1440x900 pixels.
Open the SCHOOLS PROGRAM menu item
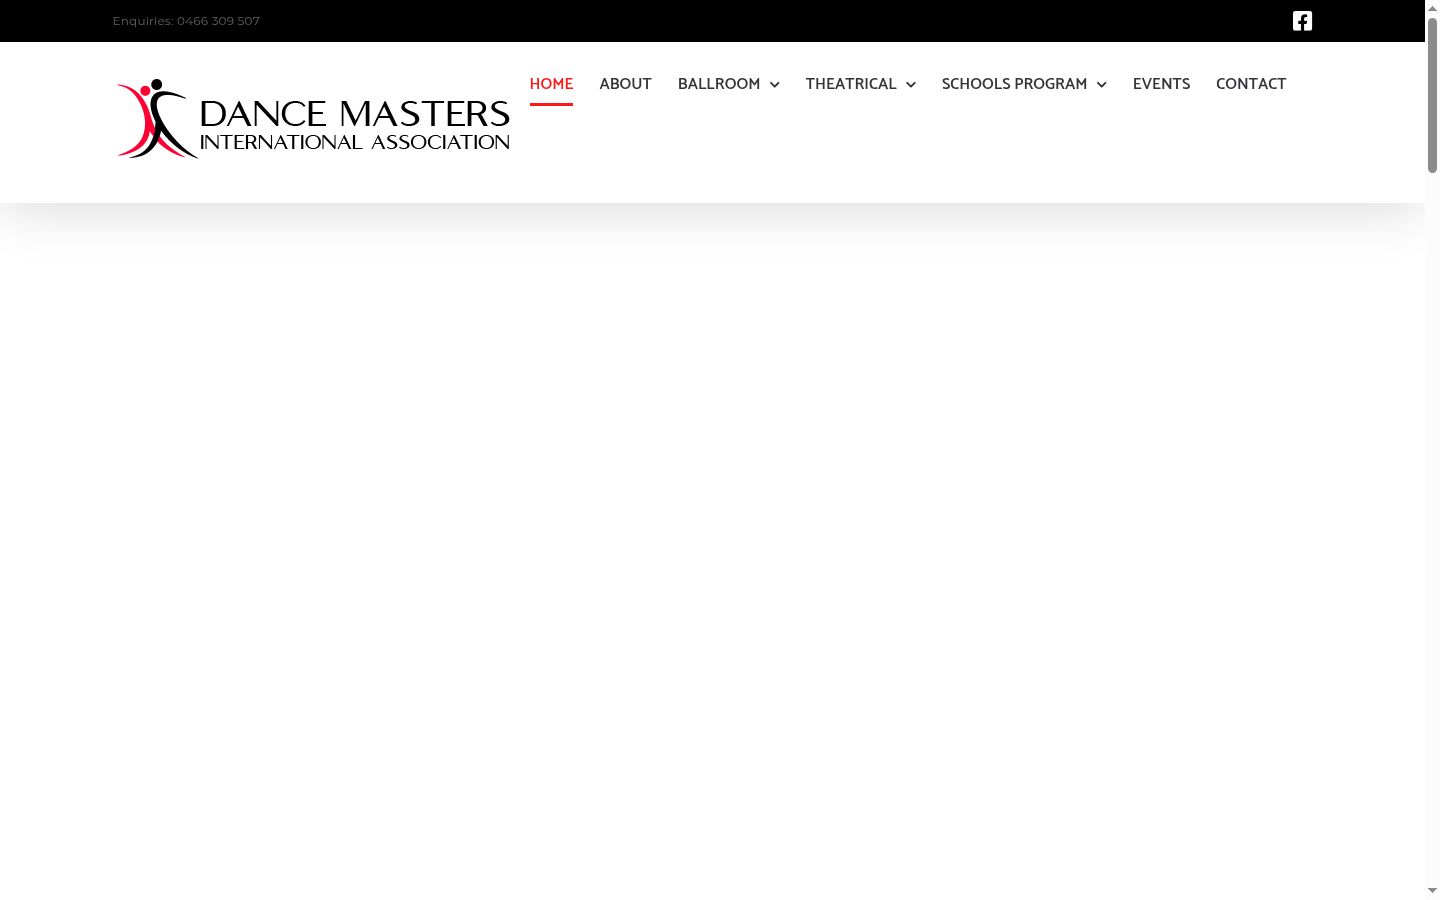point(1014,84)
